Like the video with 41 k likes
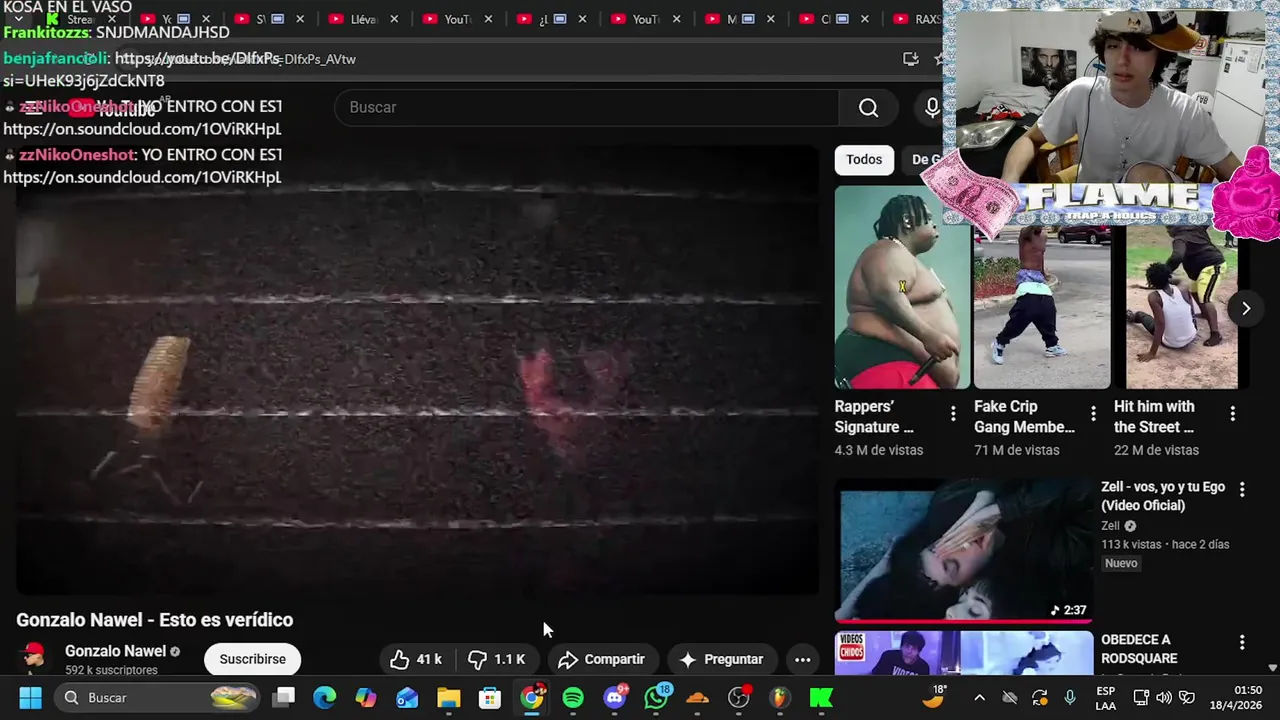Screen dimensions: 1280x720 (x=417, y=659)
